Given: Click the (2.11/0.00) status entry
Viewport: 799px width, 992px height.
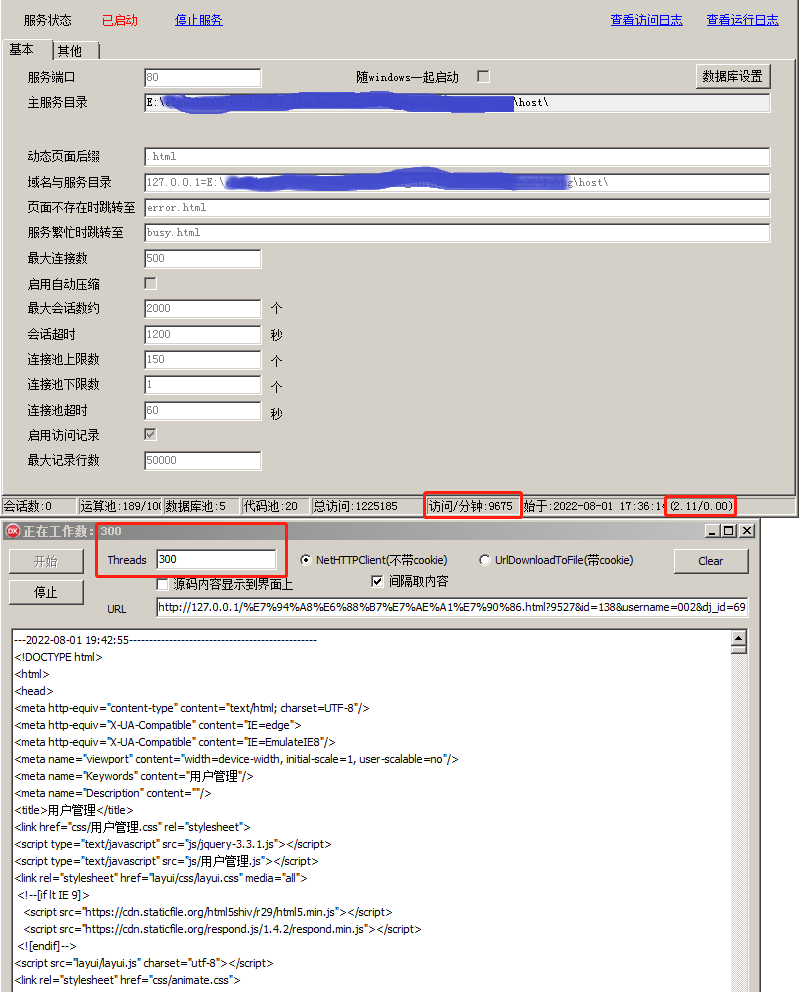Looking at the screenshot, I should pos(702,506).
